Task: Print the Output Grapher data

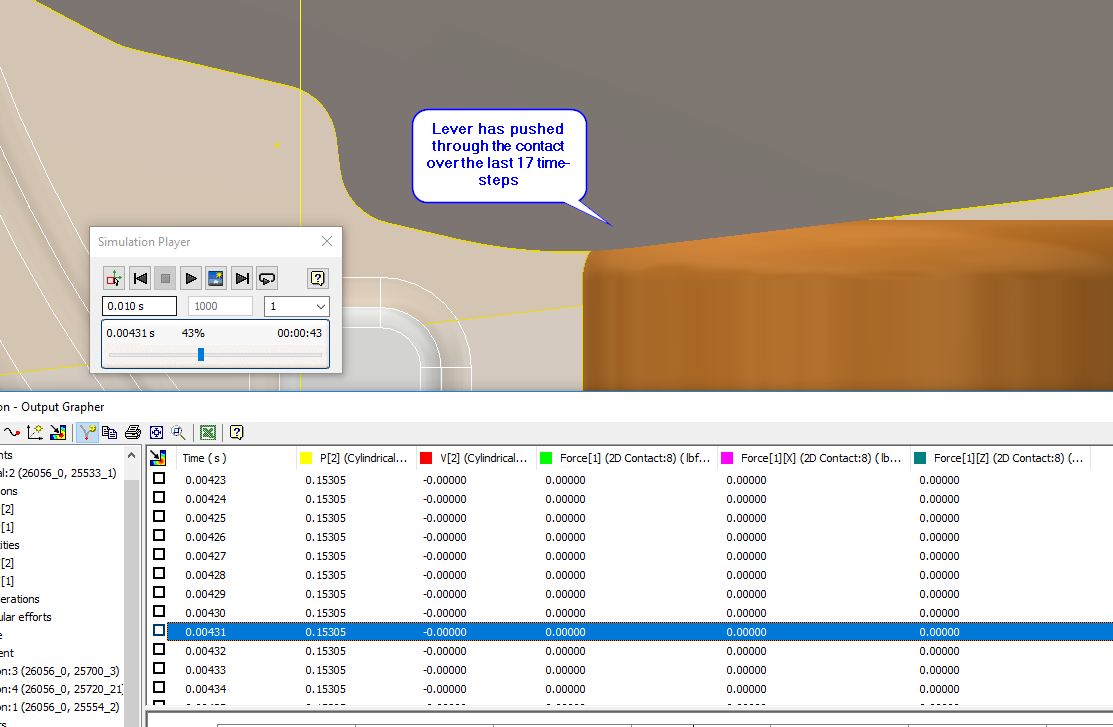Action: (133, 432)
